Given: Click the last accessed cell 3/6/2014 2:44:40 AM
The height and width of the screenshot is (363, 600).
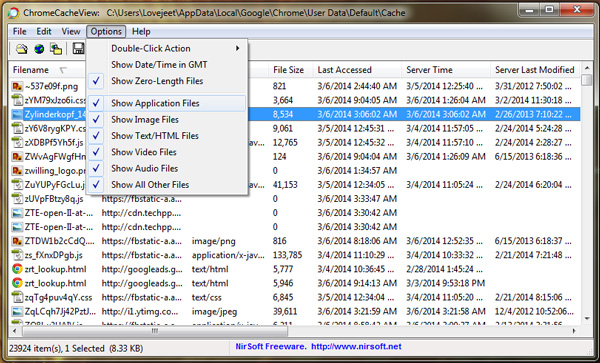Looking at the screenshot, I should click(357, 86).
